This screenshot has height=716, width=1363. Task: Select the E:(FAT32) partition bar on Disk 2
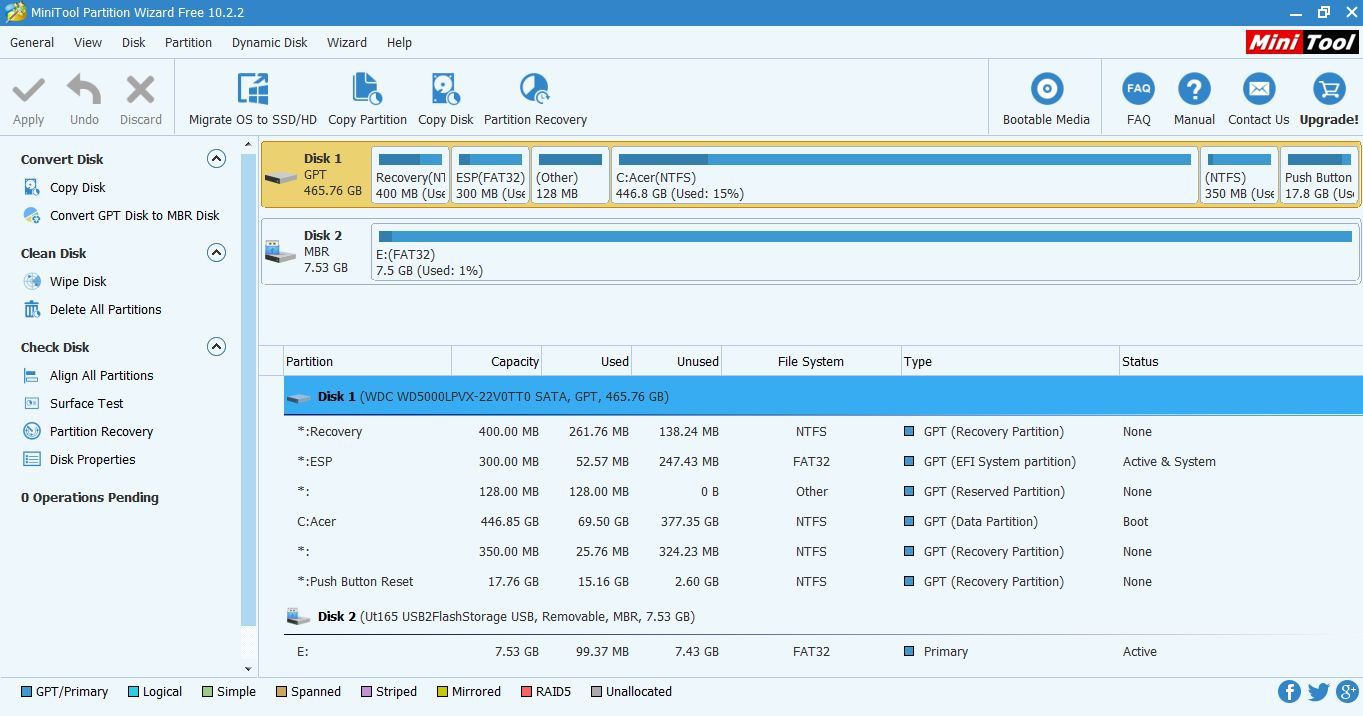point(865,252)
